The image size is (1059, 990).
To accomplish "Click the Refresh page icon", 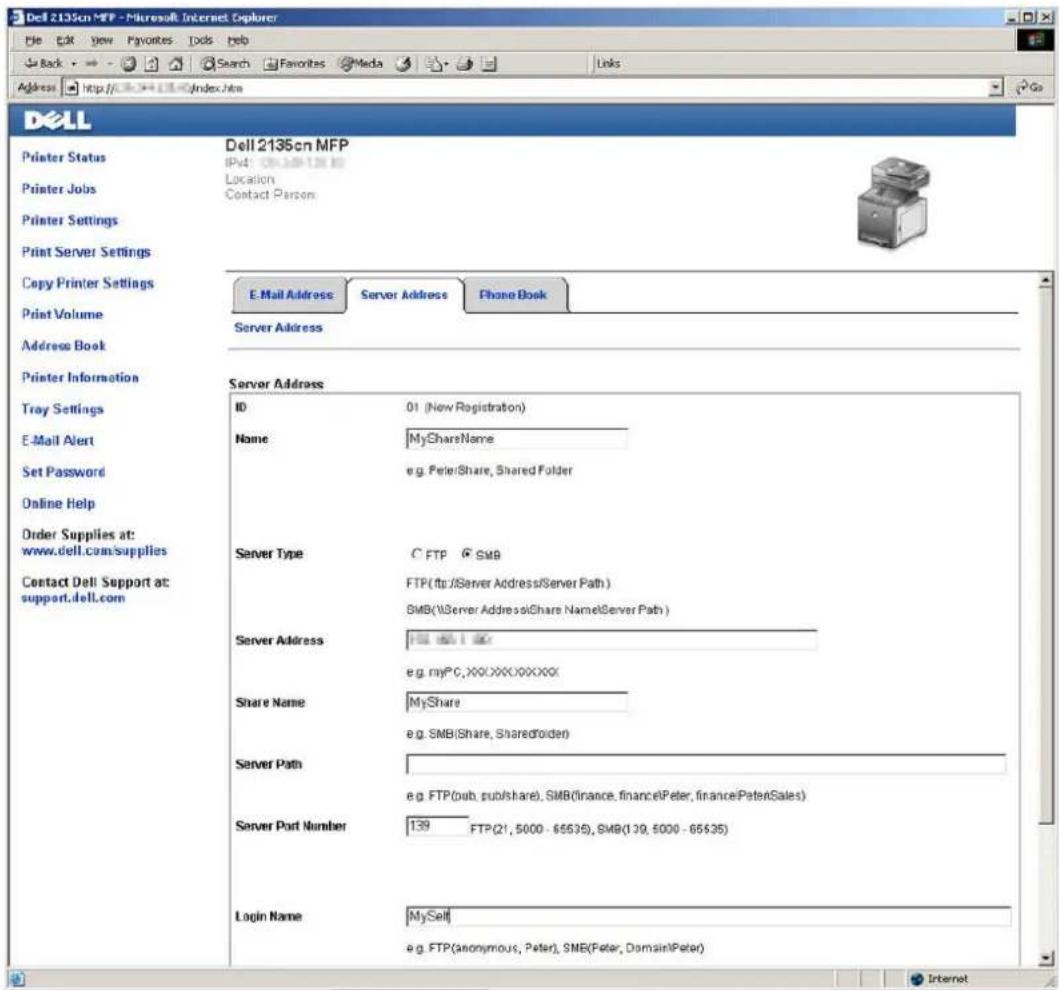I will pyautogui.click(x=152, y=64).
